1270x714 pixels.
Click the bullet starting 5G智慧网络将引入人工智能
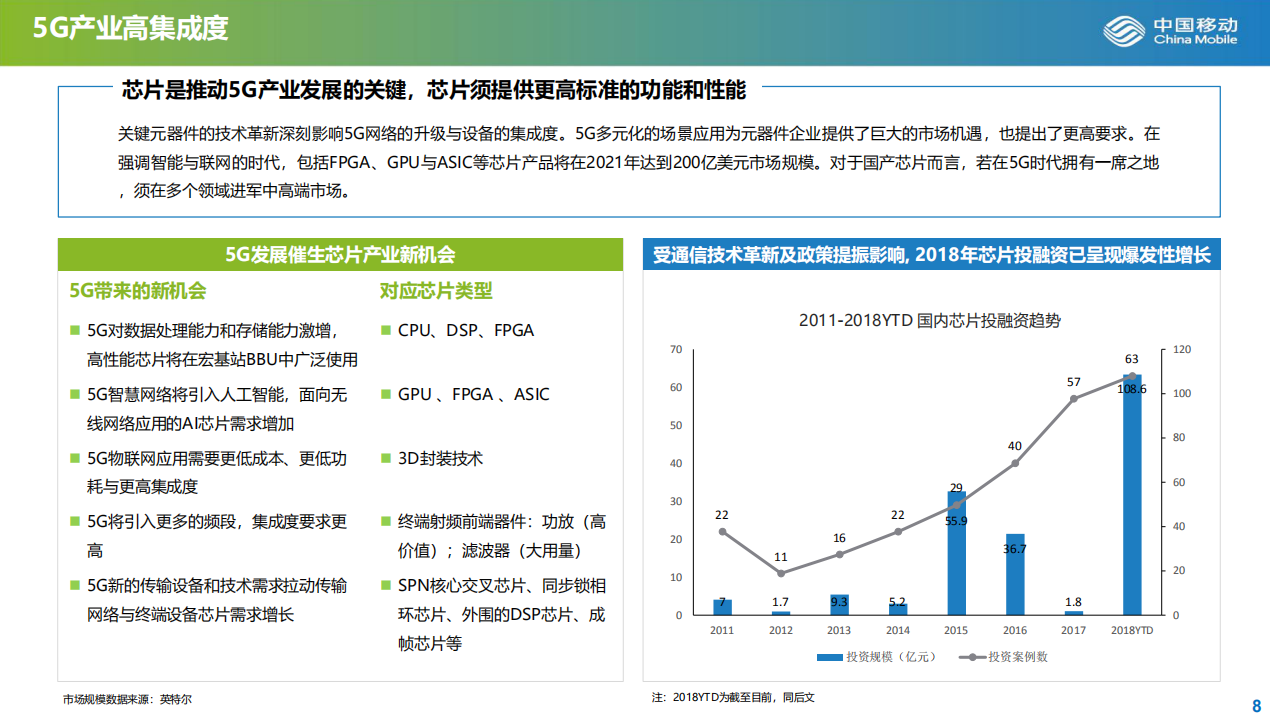[x=217, y=408]
